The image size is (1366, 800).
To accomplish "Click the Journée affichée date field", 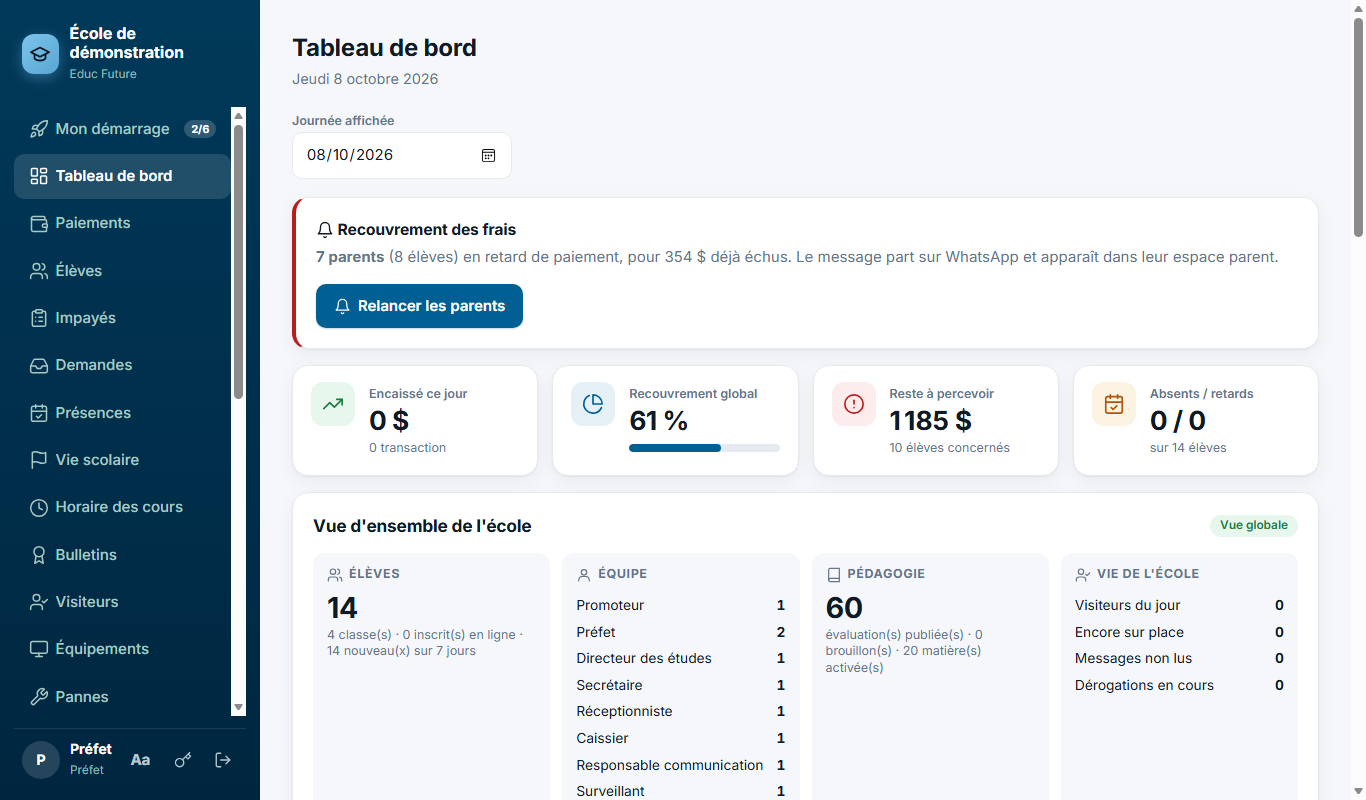I will coord(402,155).
